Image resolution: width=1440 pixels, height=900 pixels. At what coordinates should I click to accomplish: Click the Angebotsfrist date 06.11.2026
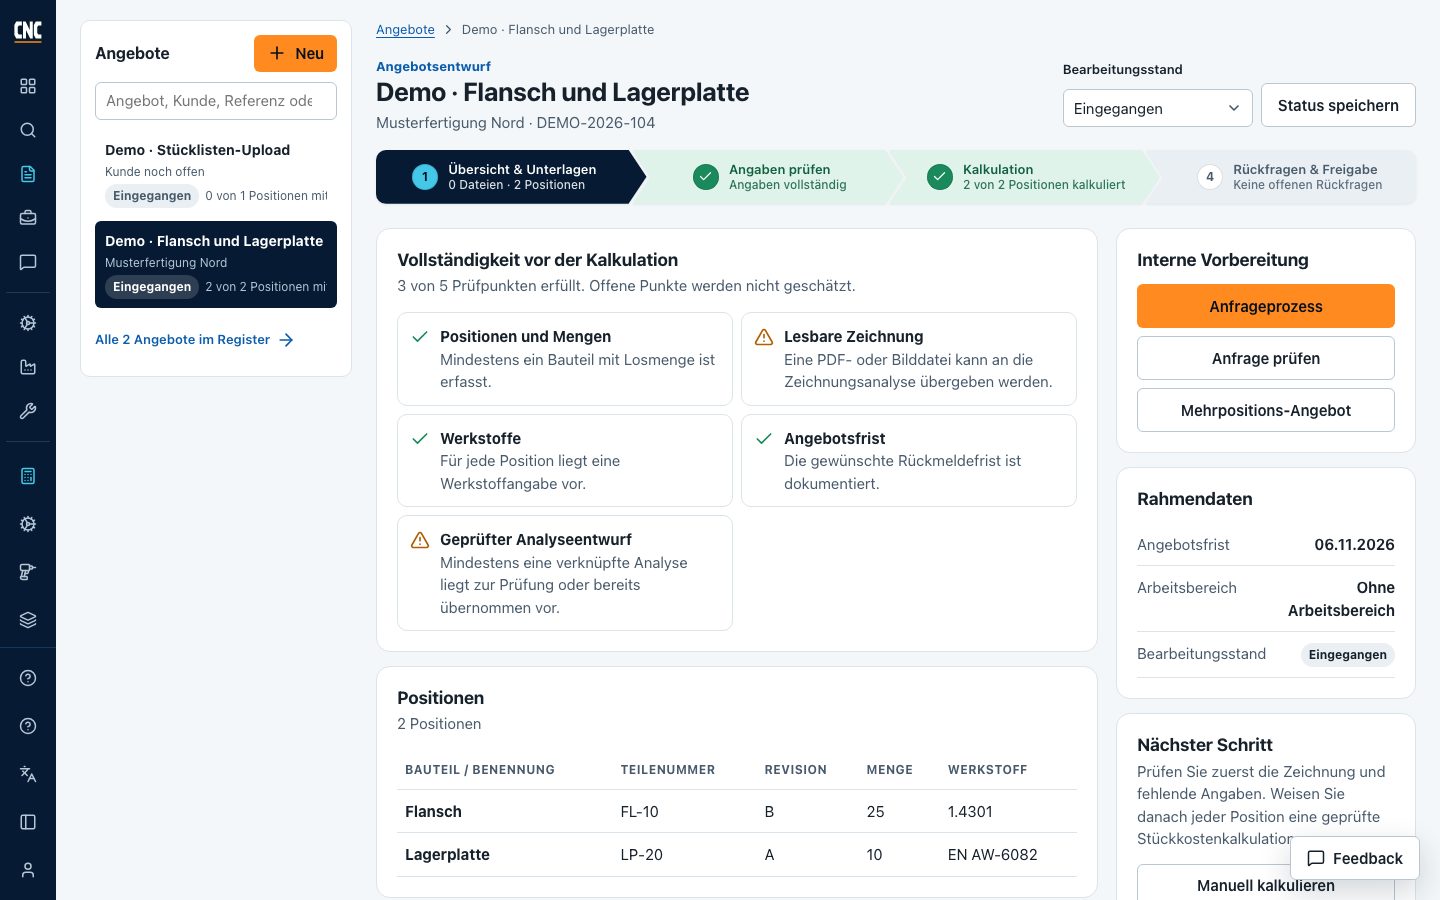pyautogui.click(x=1354, y=545)
